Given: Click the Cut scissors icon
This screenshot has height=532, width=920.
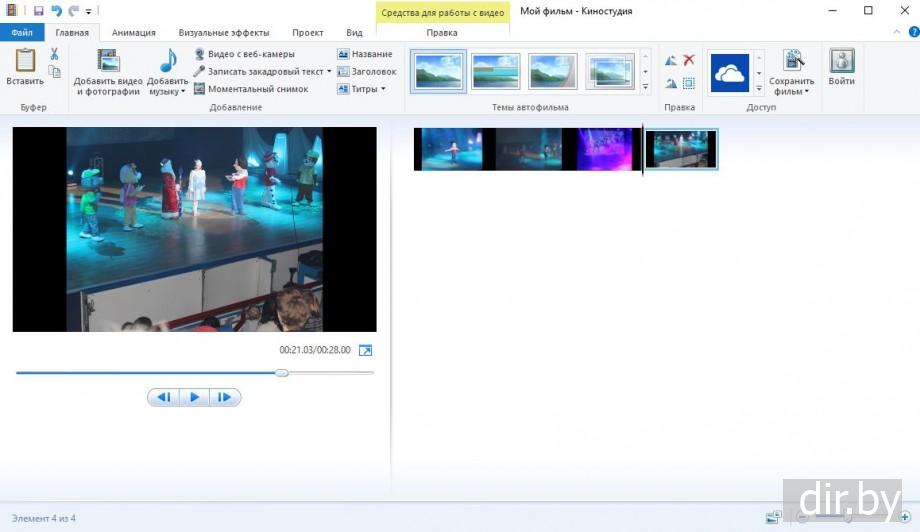Looking at the screenshot, I should [54, 54].
